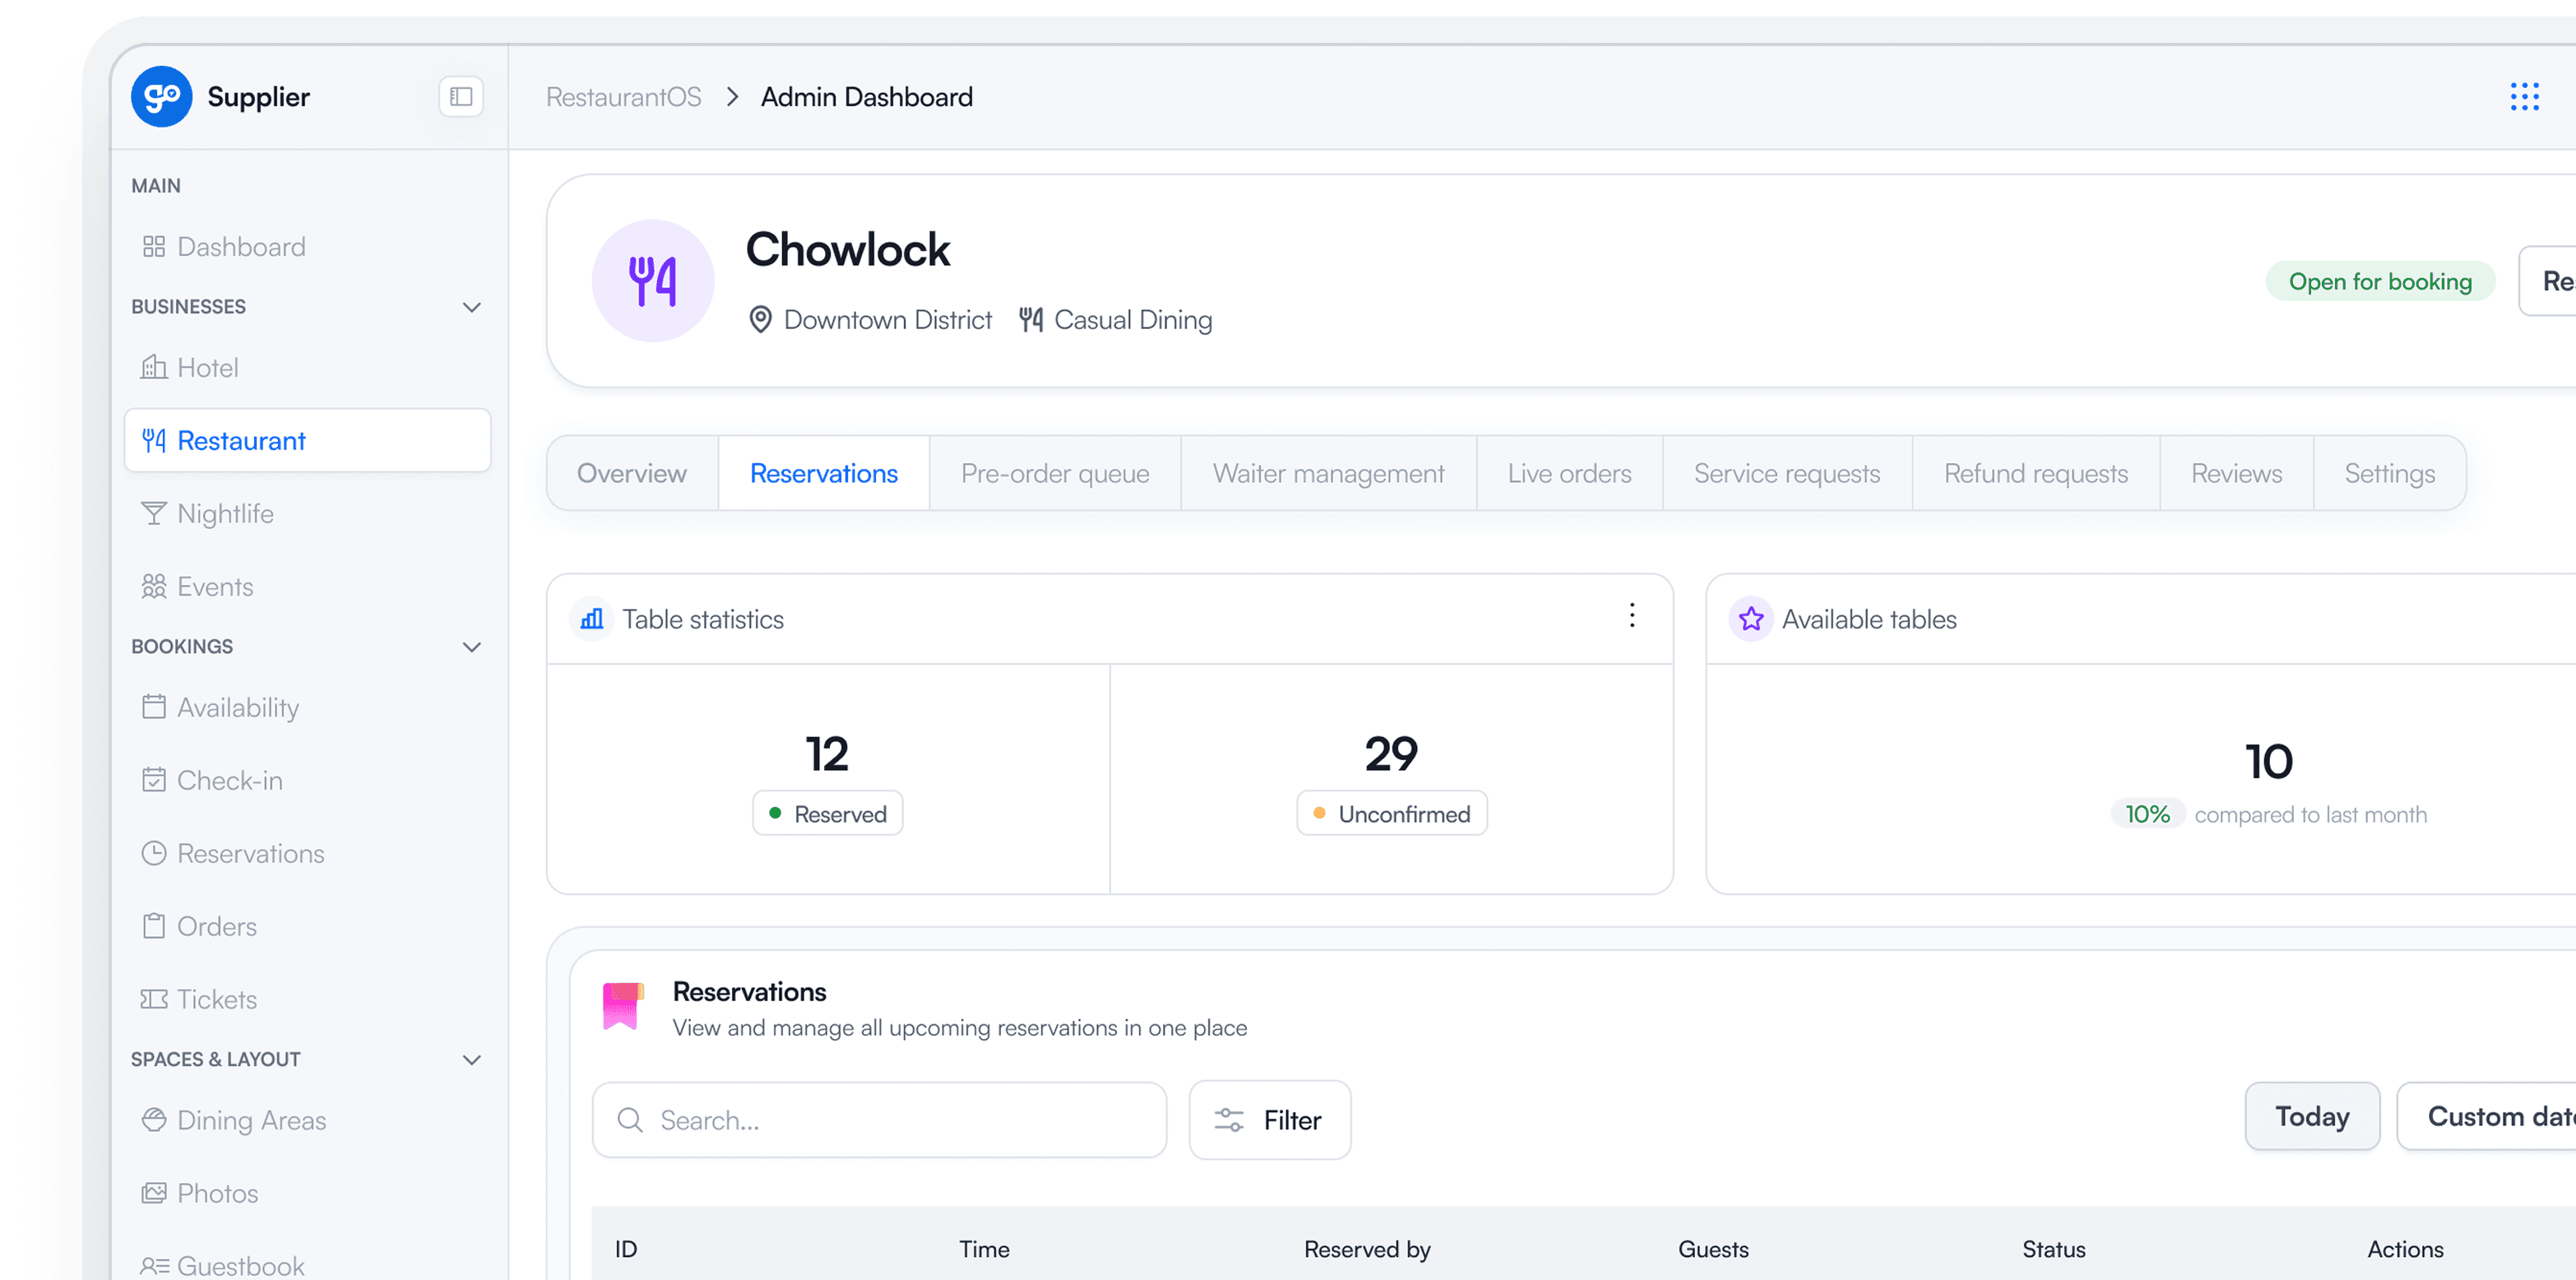Click the Nightlife cocktail glass icon

[154, 513]
